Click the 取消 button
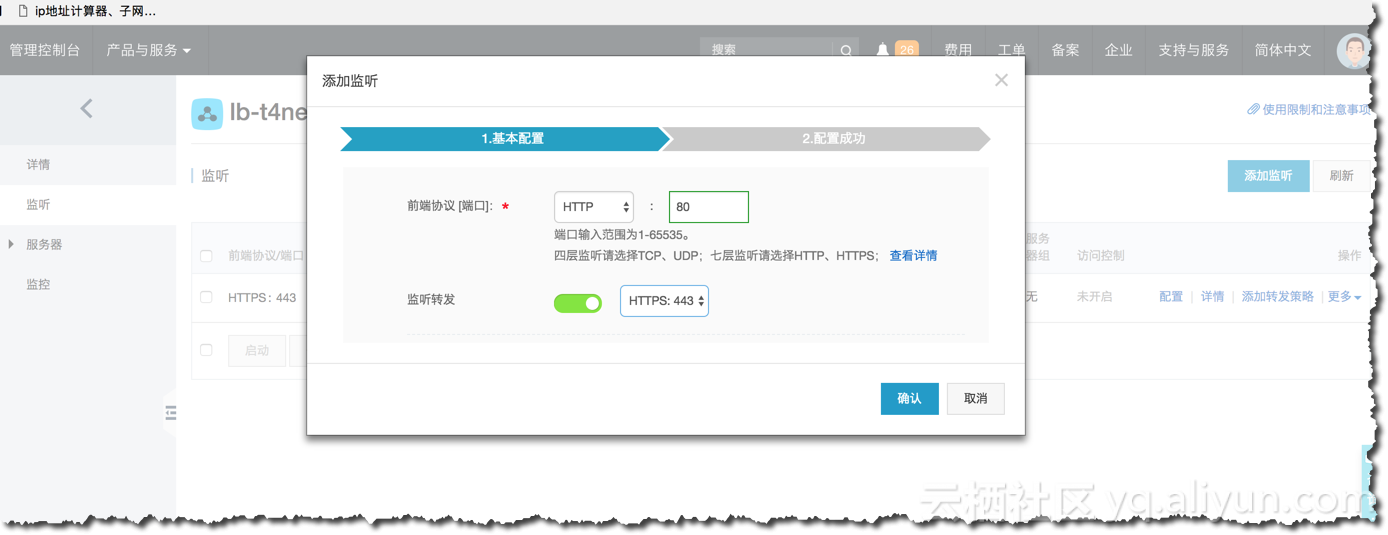The image size is (1388, 535). tap(976, 398)
